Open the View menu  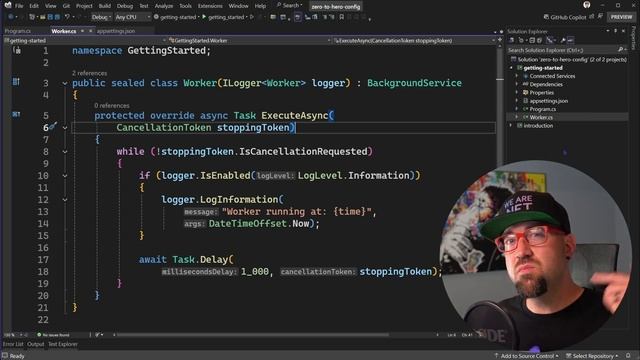[x=51, y=6]
